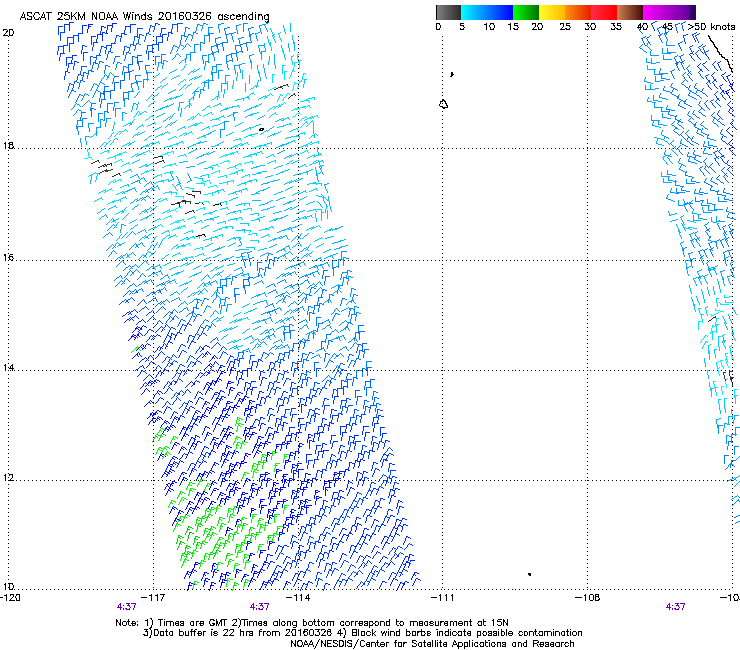Click the brown 35-40 knots legend swatch
Image resolution: width=740 pixels, height=650 pixels.
pos(630,12)
